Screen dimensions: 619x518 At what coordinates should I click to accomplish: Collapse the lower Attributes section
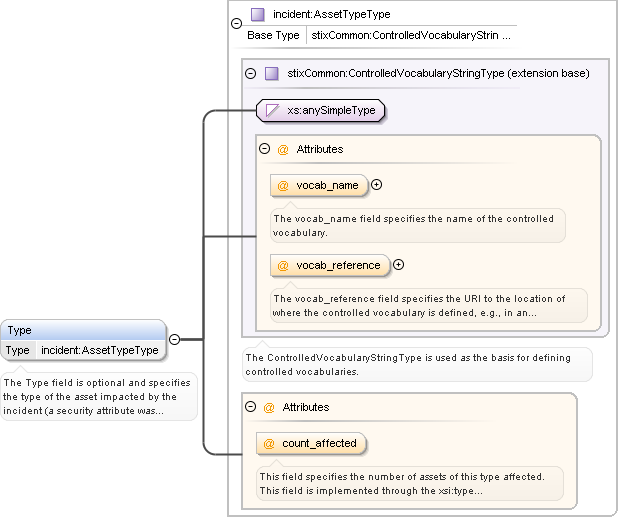(251, 408)
